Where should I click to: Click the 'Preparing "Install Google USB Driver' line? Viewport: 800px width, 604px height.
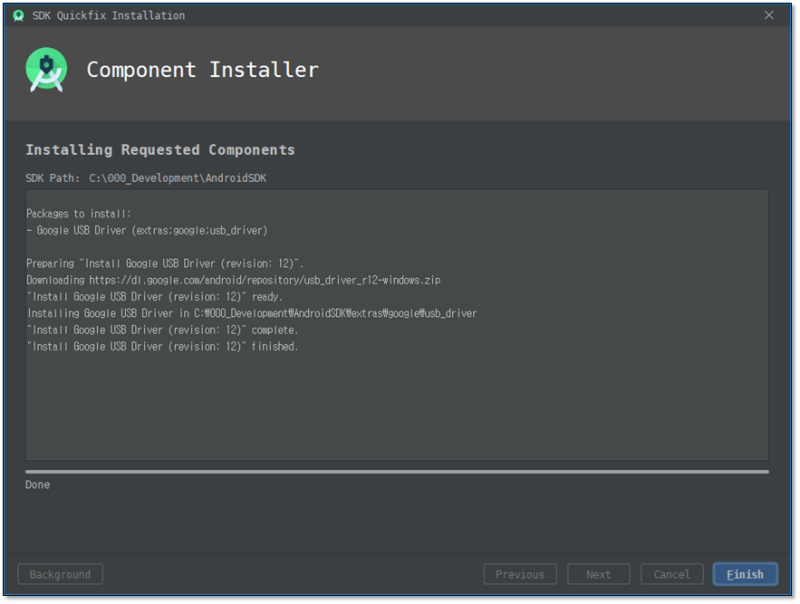point(165,264)
